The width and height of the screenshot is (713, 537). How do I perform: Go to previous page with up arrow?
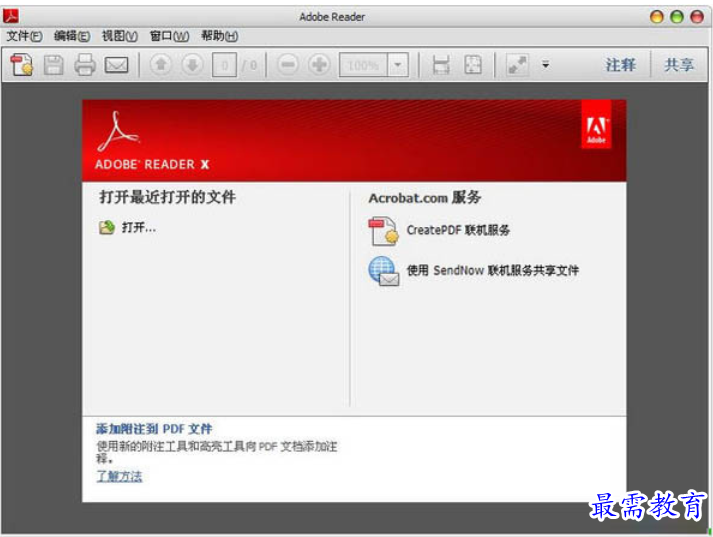pos(161,65)
